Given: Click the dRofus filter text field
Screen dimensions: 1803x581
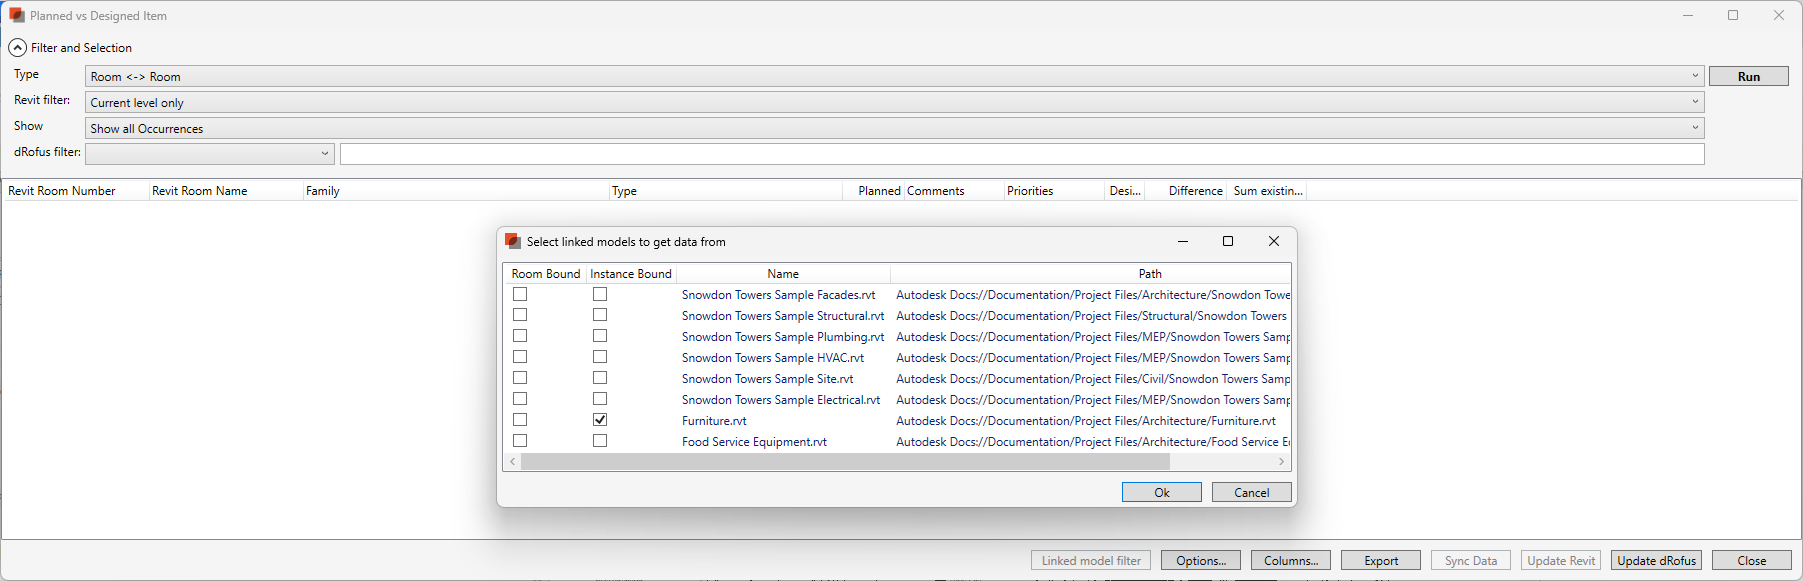Looking at the screenshot, I should coord(1021,154).
